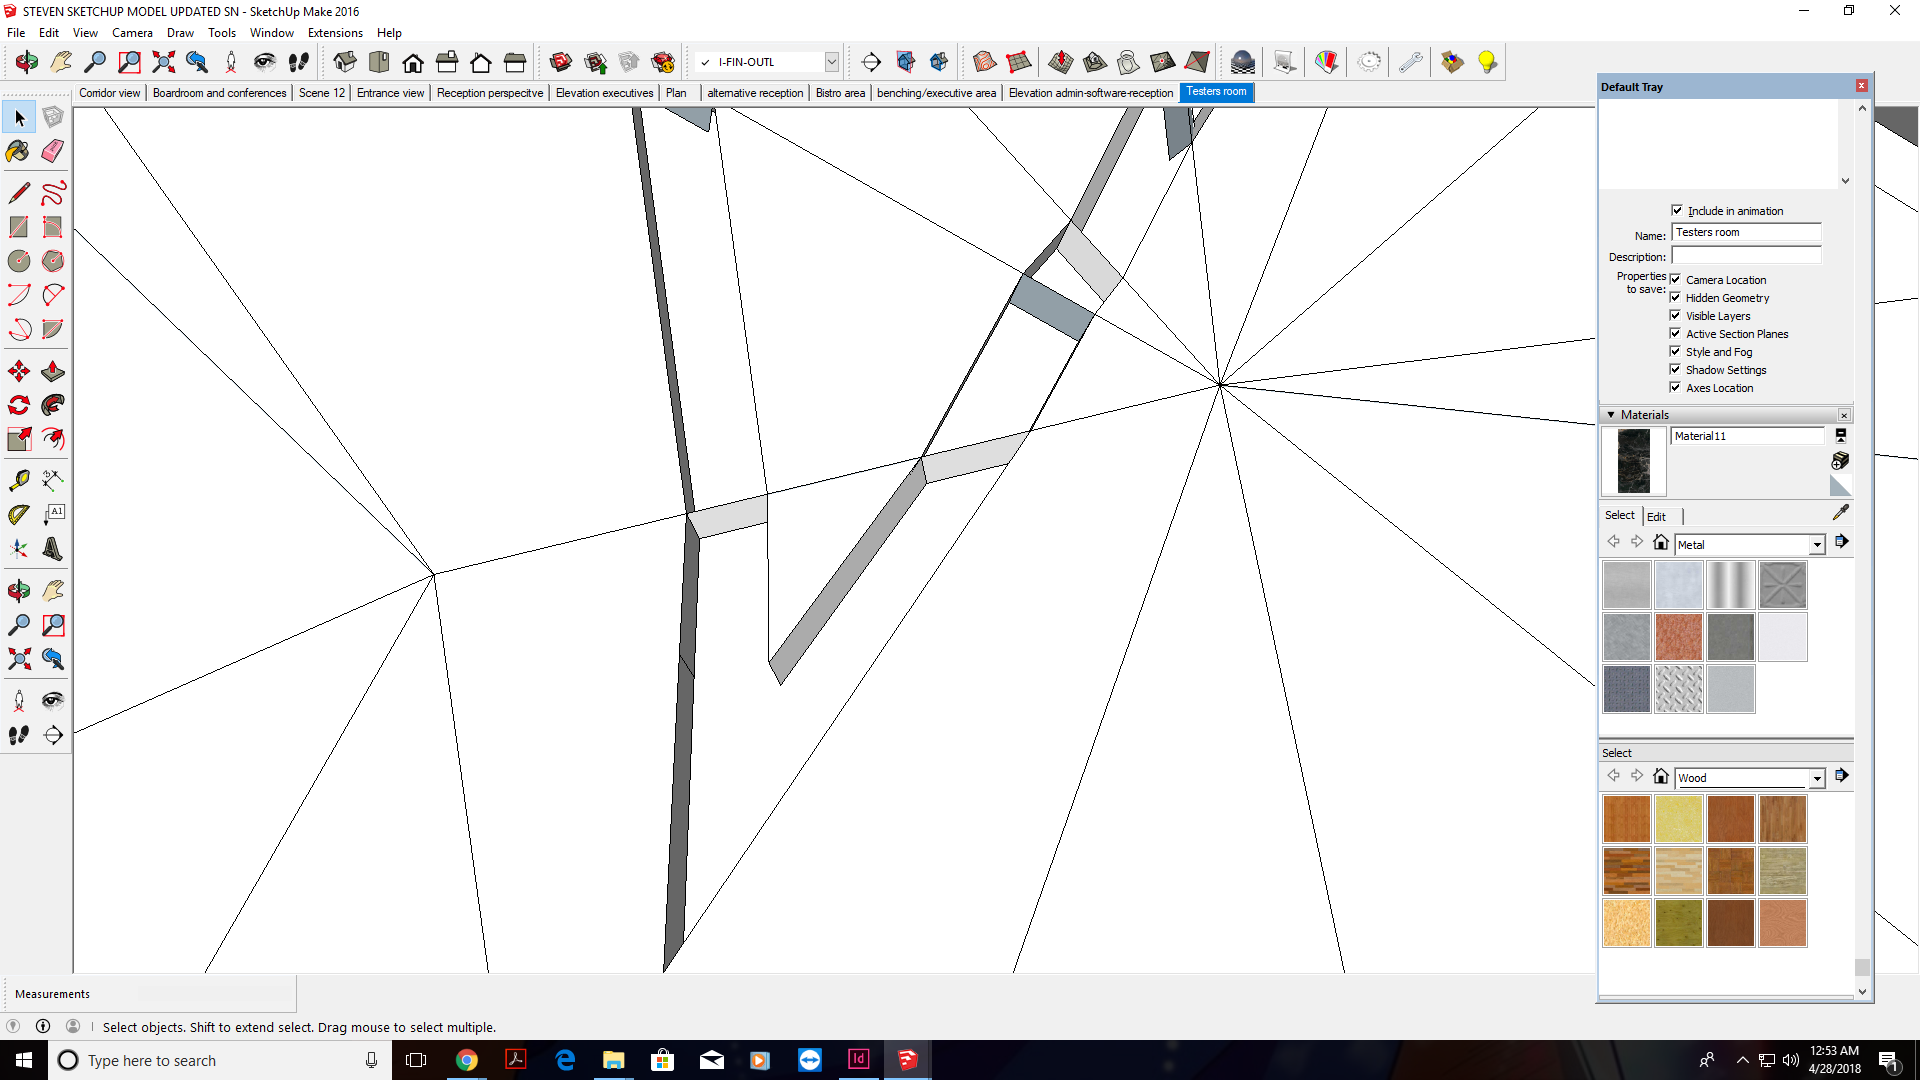
Task: Select the Paint Bucket tool
Action: click(18, 151)
